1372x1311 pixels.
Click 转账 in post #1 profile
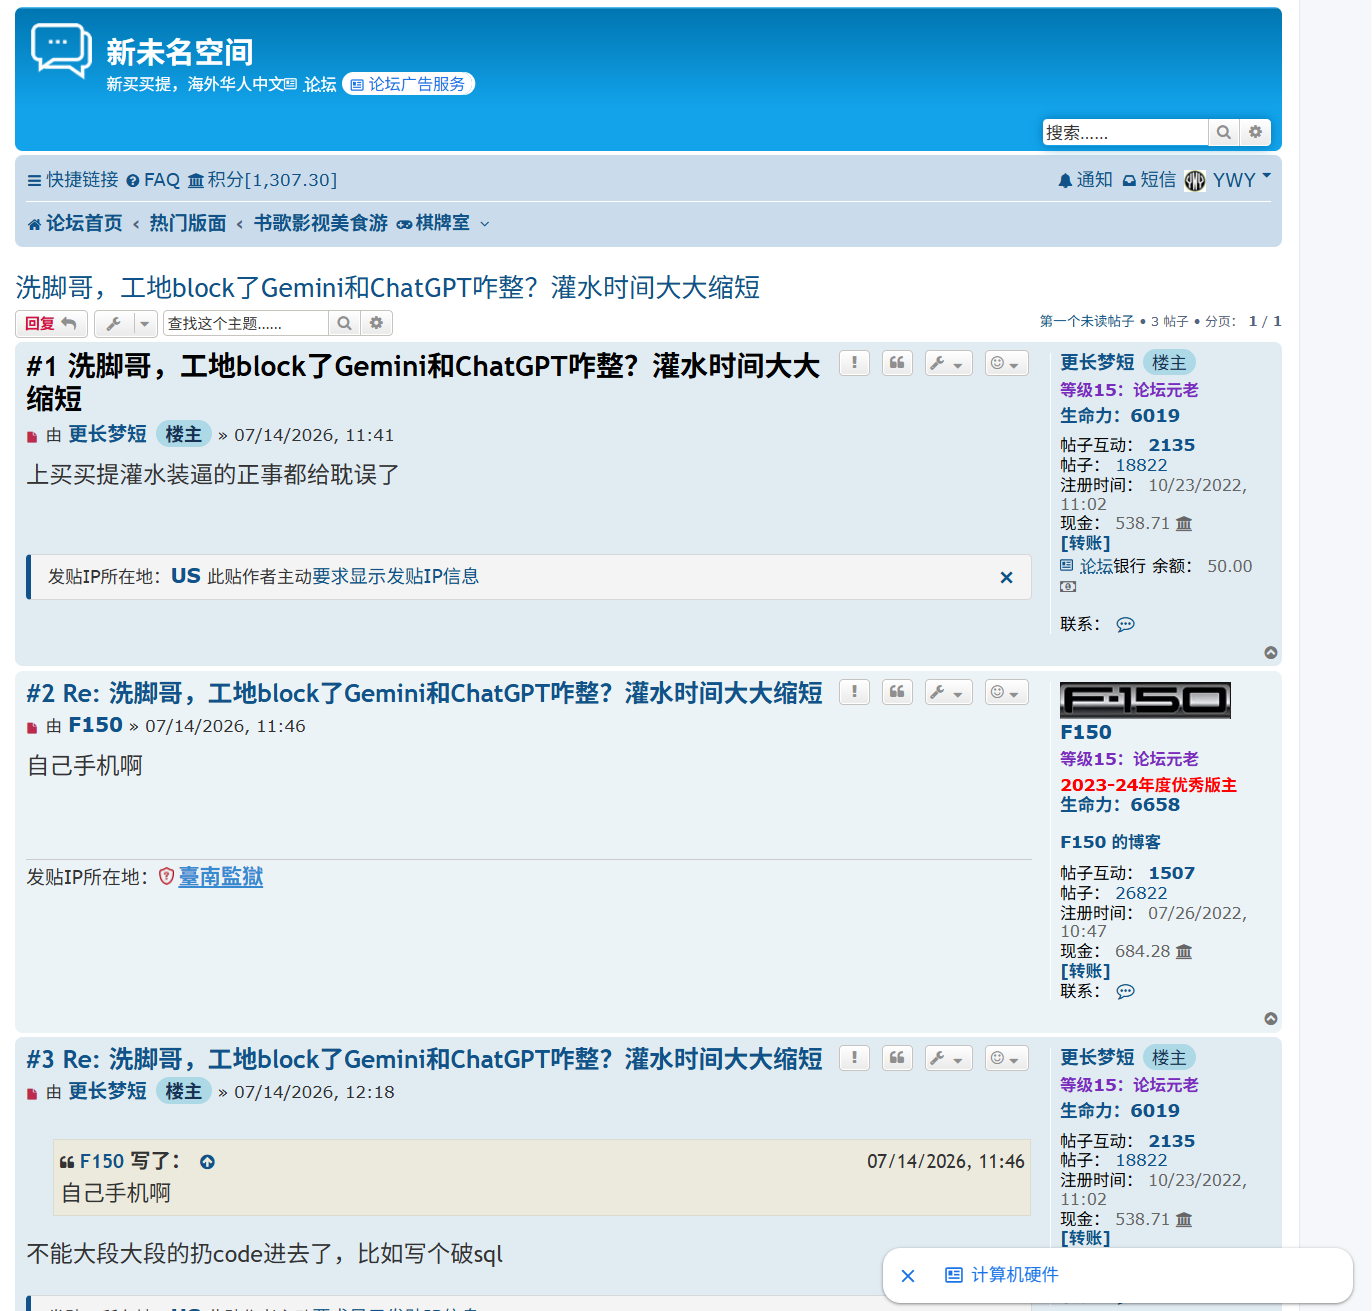pyautogui.click(x=1085, y=543)
